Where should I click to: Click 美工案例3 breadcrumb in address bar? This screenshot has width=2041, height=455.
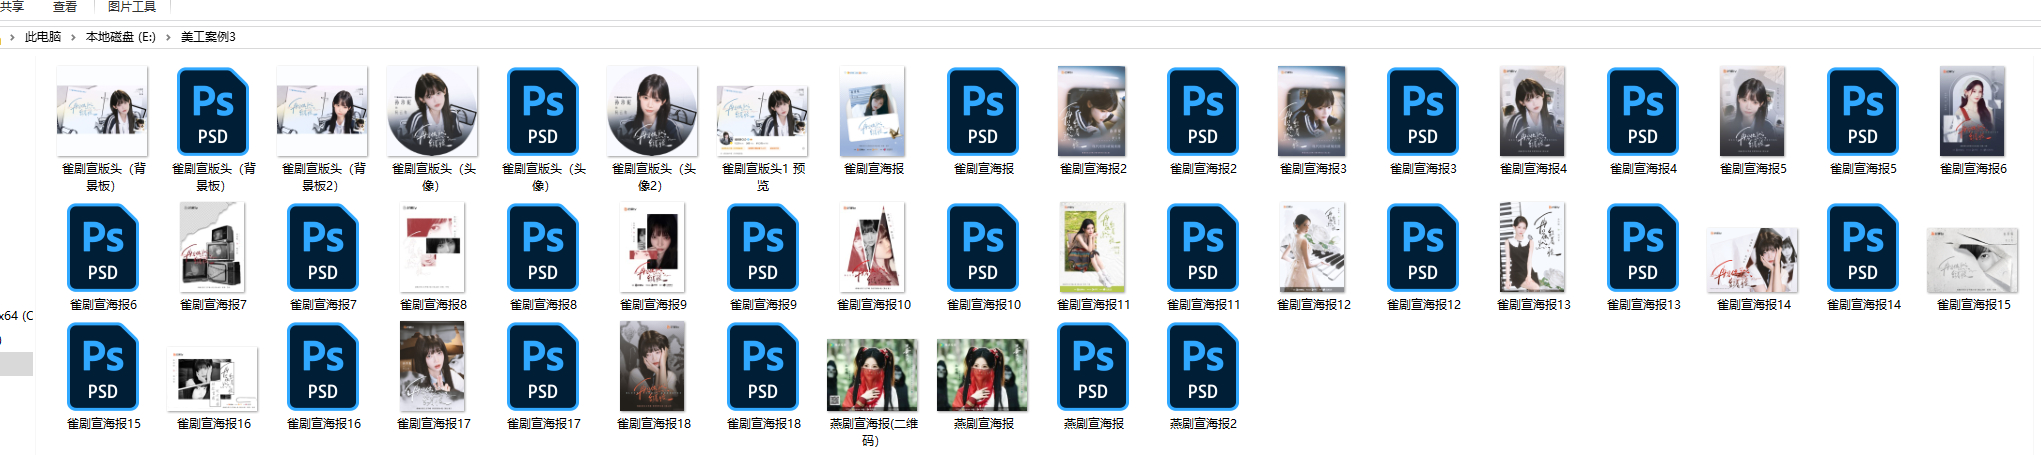[208, 37]
